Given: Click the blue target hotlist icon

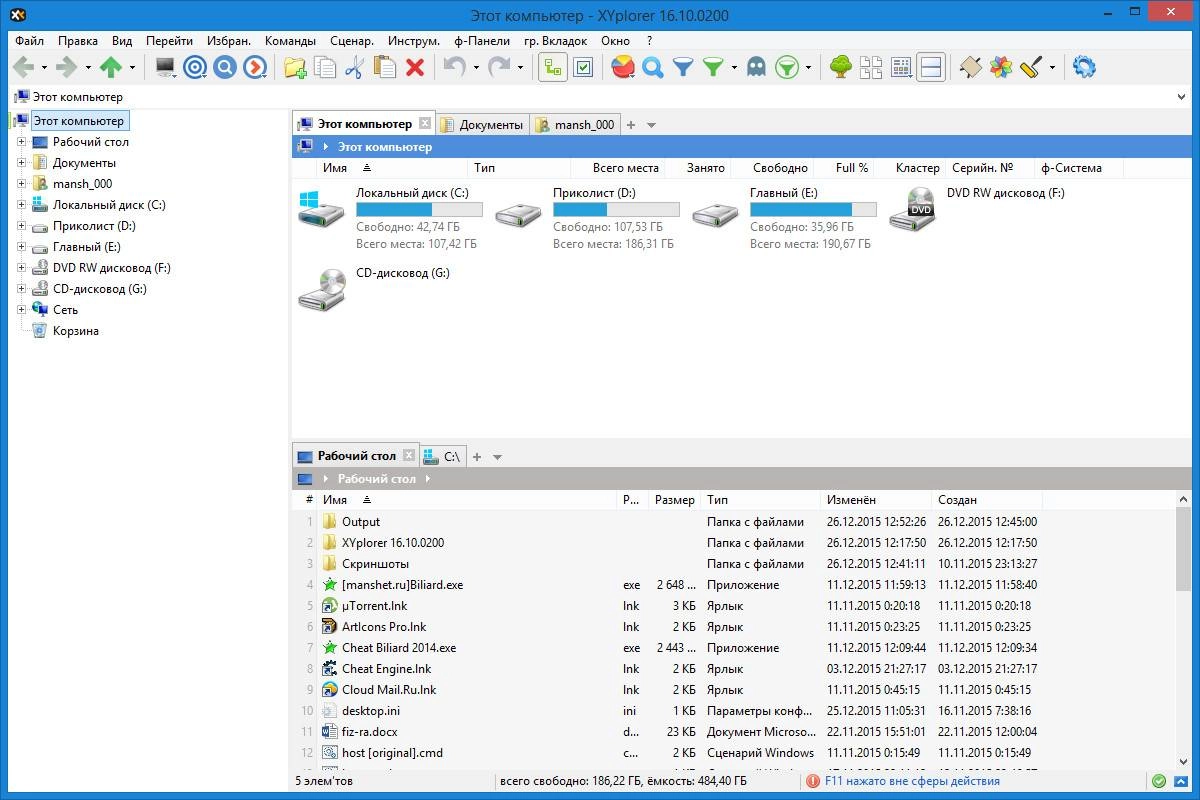Looking at the screenshot, I should (x=195, y=67).
